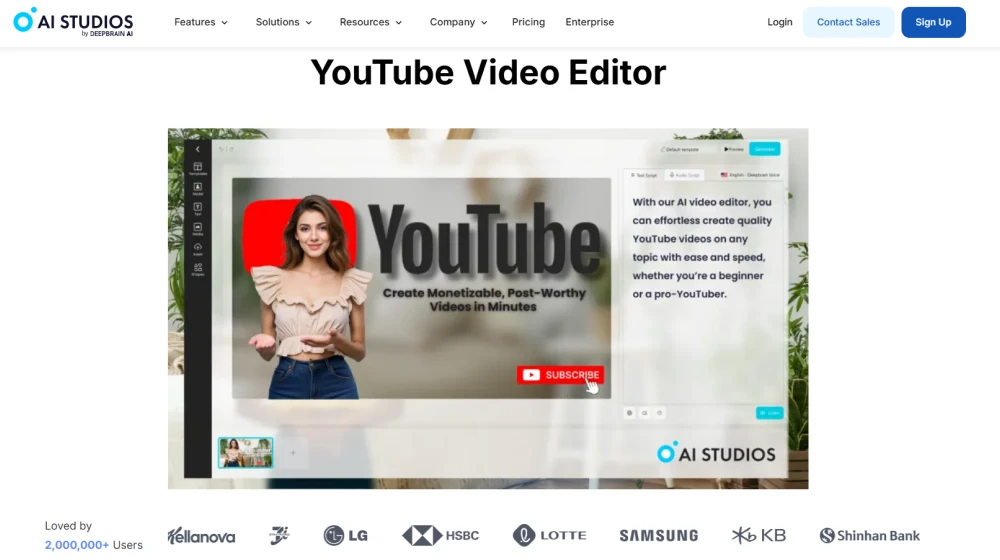Click the Shinhan Bank logo
Image resolution: width=1000 pixels, height=560 pixels.
pyautogui.click(x=870, y=536)
